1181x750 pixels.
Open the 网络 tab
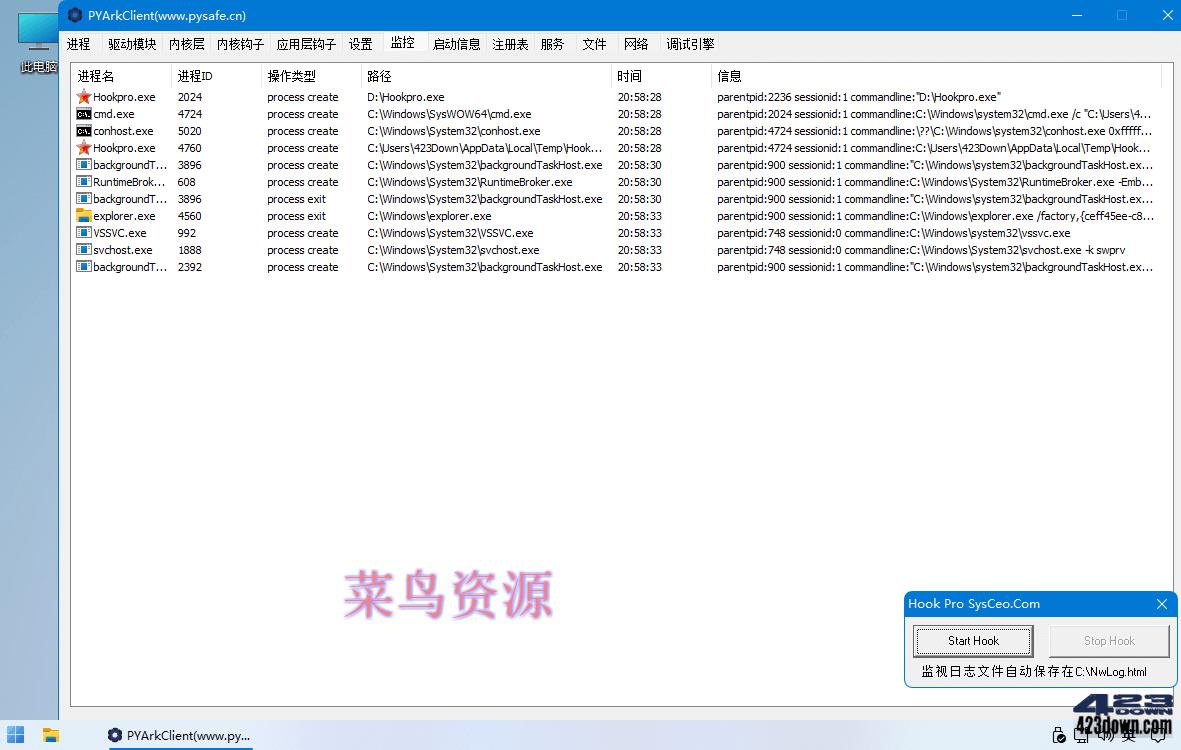tap(636, 44)
